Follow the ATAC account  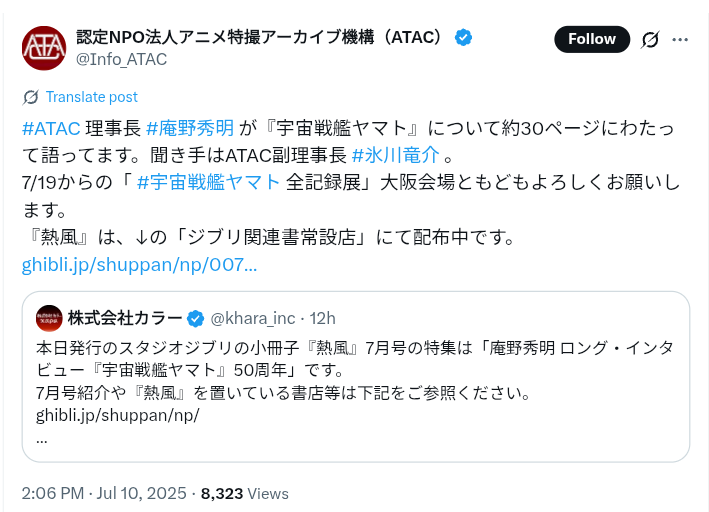coord(592,39)
